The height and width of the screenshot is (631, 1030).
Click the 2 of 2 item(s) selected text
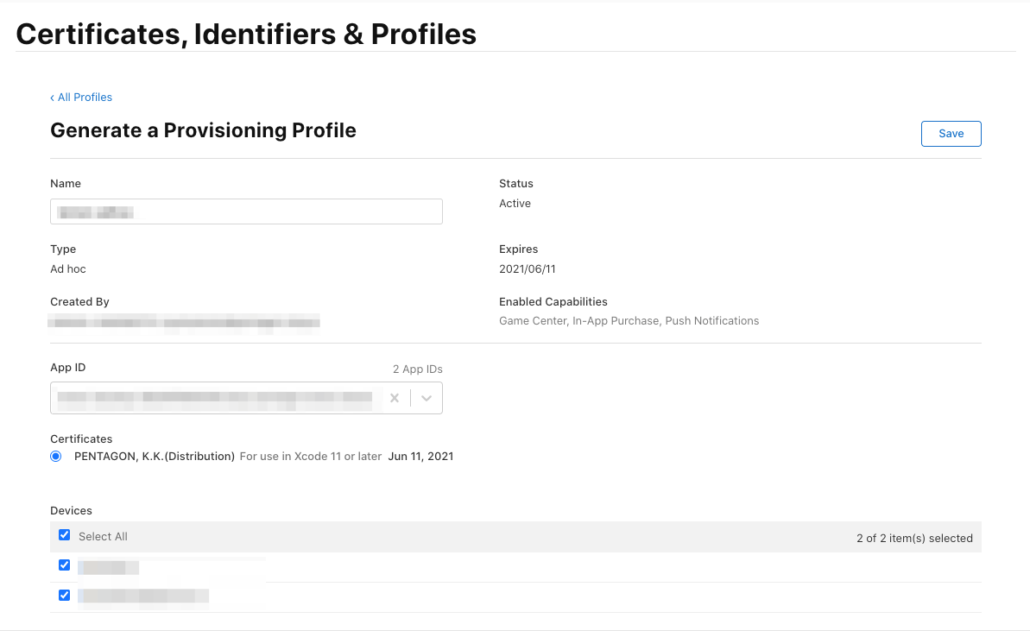coord(914,538)
